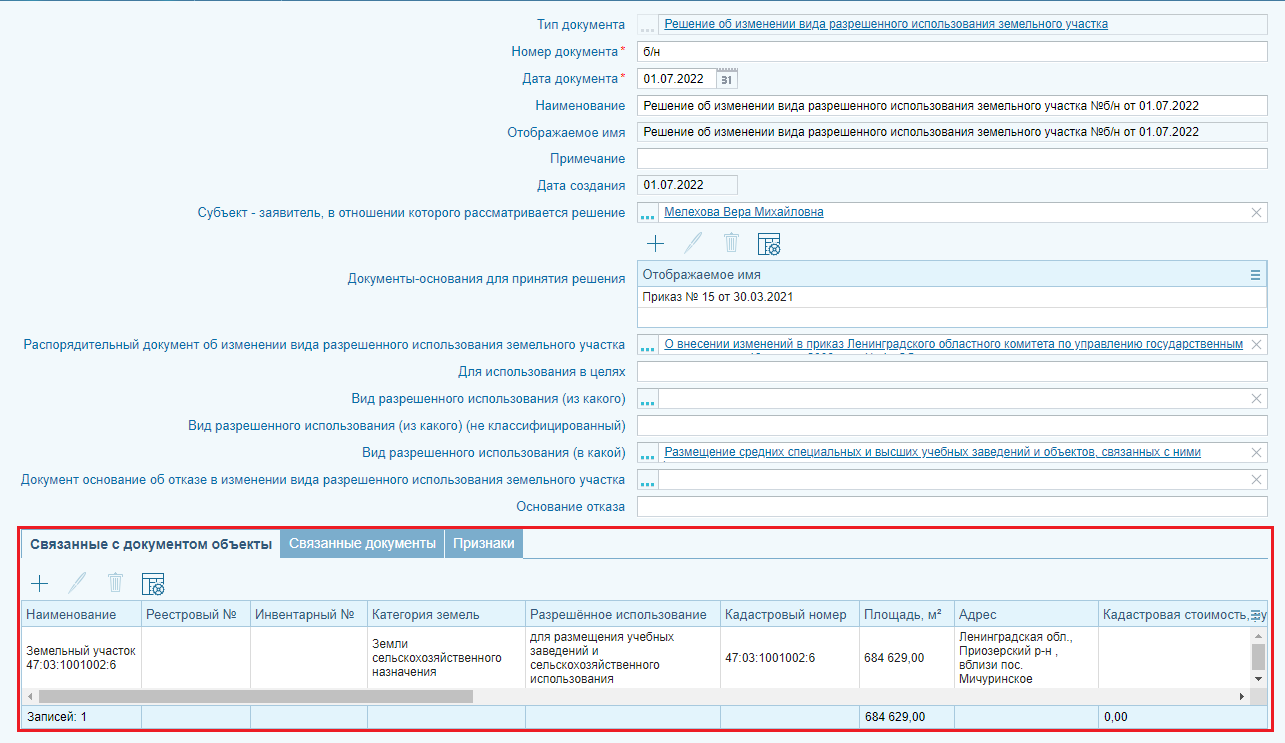Viewport: 1285px width, 743px height.
Task: Open the Мелехова Вера Михайловна link
Action: pyautogui.click(x=743, y=212)
